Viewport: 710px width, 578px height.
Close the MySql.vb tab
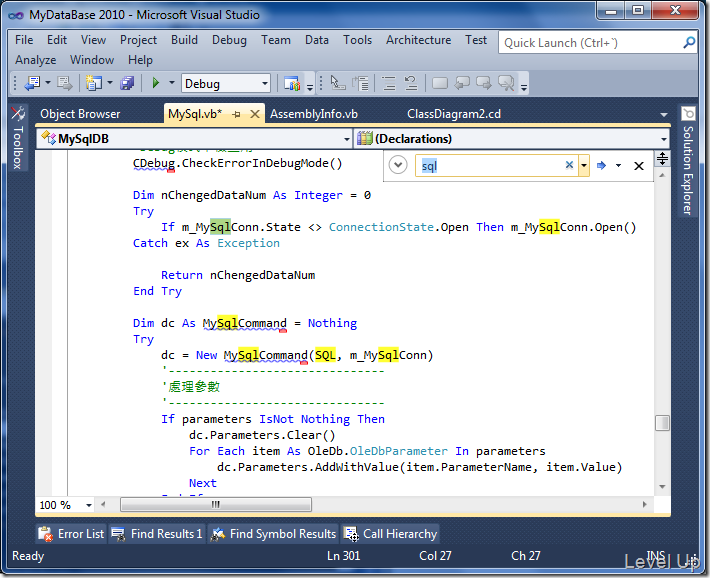tap(255, 114)
